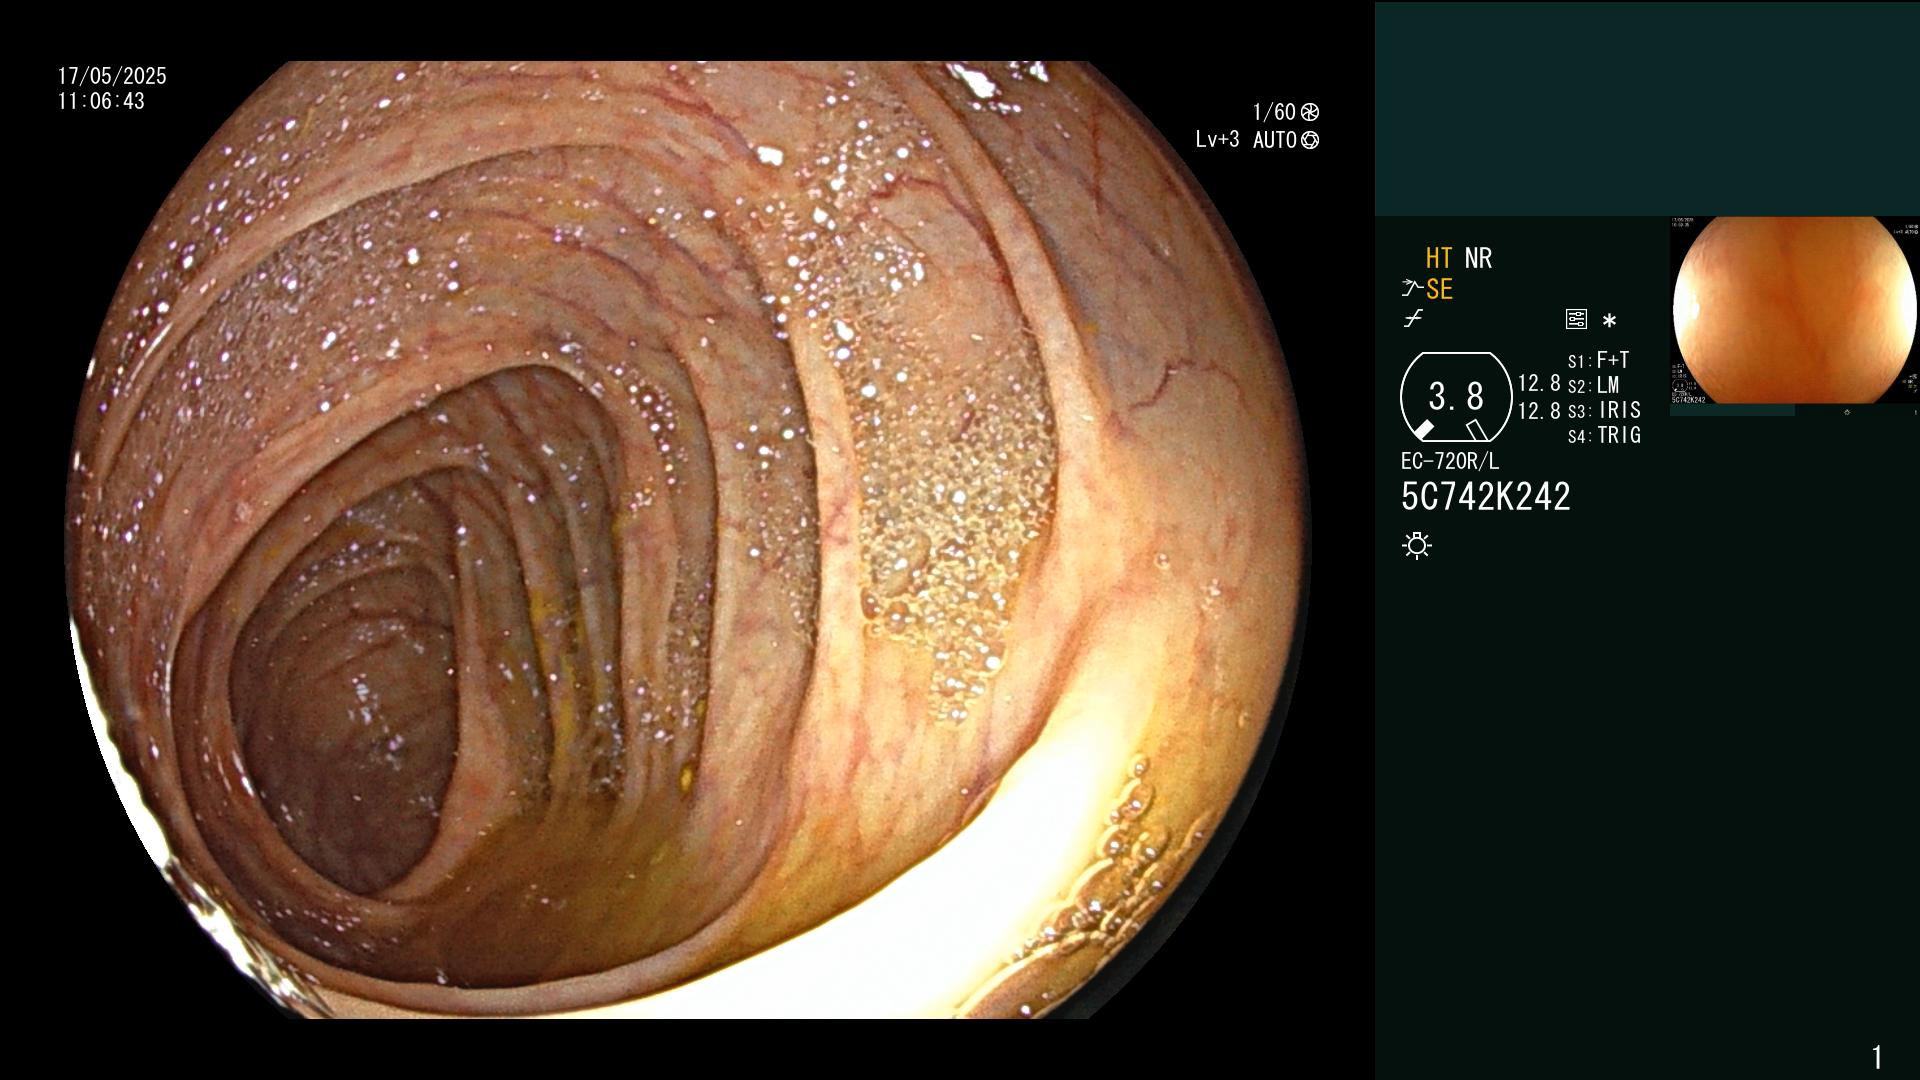Open the captured endoscopy thumbnail image

pos(1794,310)
